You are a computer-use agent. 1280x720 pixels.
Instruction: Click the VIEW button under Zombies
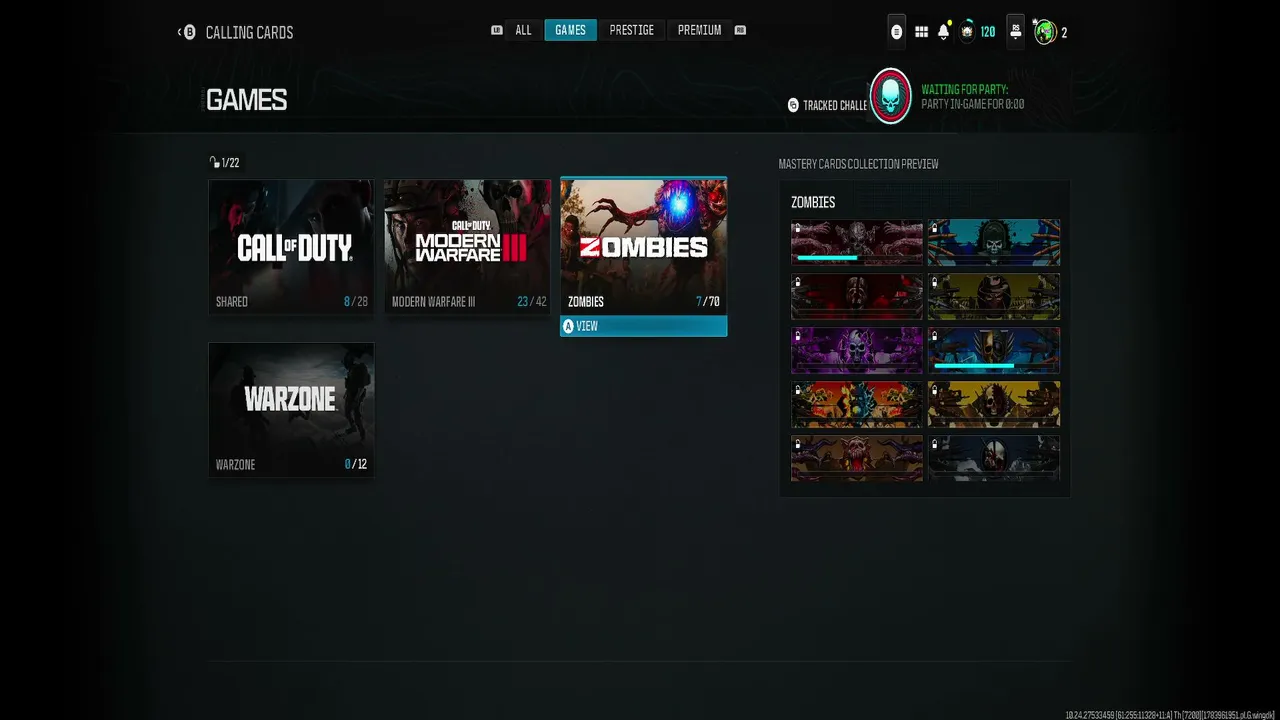click(643, 326)
